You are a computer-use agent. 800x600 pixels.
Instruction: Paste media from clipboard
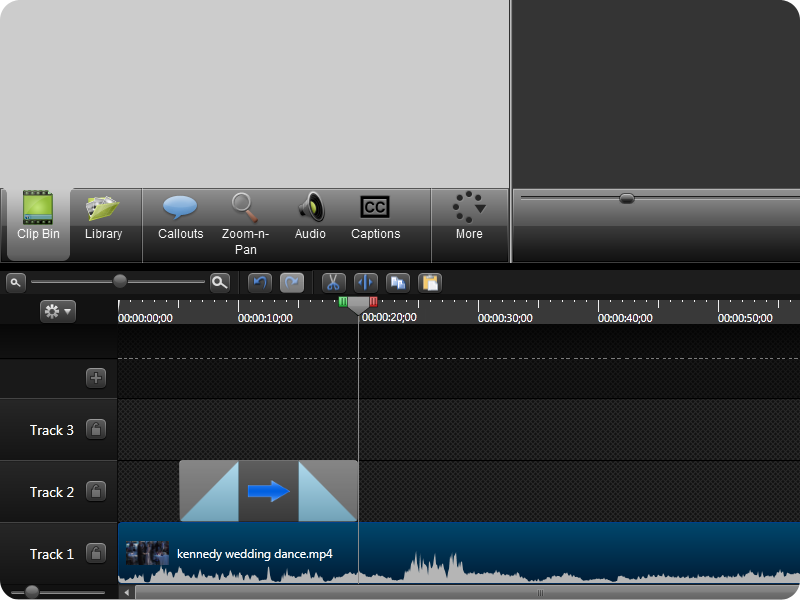click(x=430, y=283)
